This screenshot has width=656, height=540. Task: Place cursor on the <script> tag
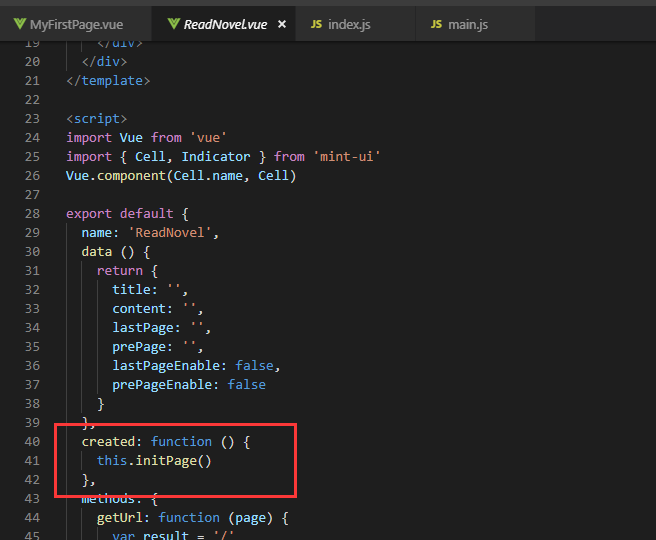point(96,119)
